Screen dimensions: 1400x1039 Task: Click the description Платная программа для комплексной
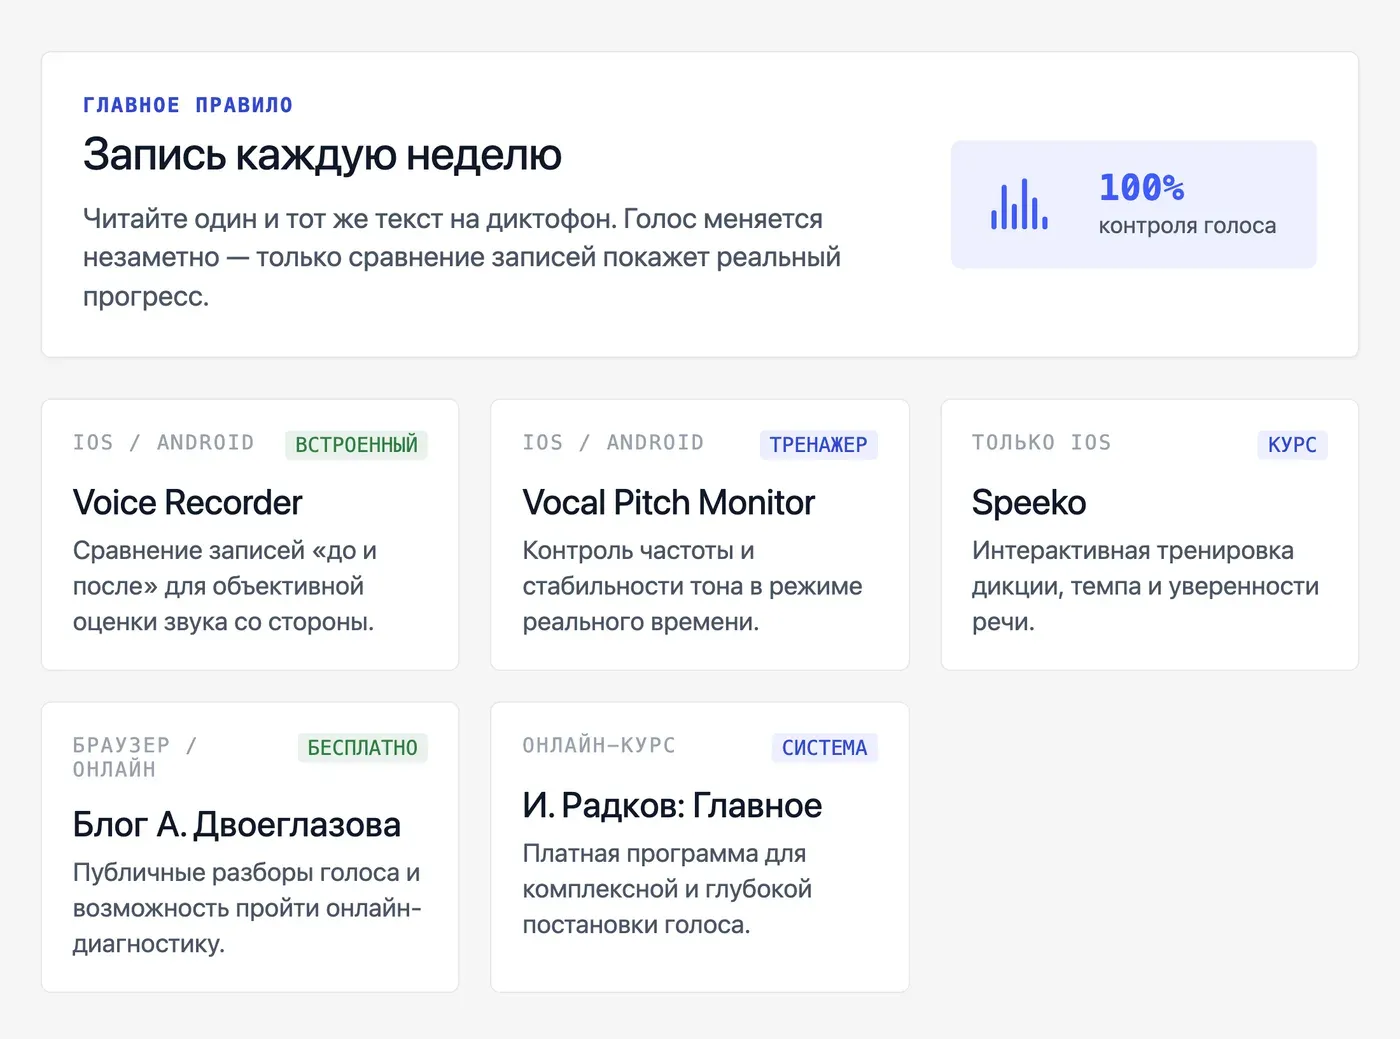[x=667, y=890]
